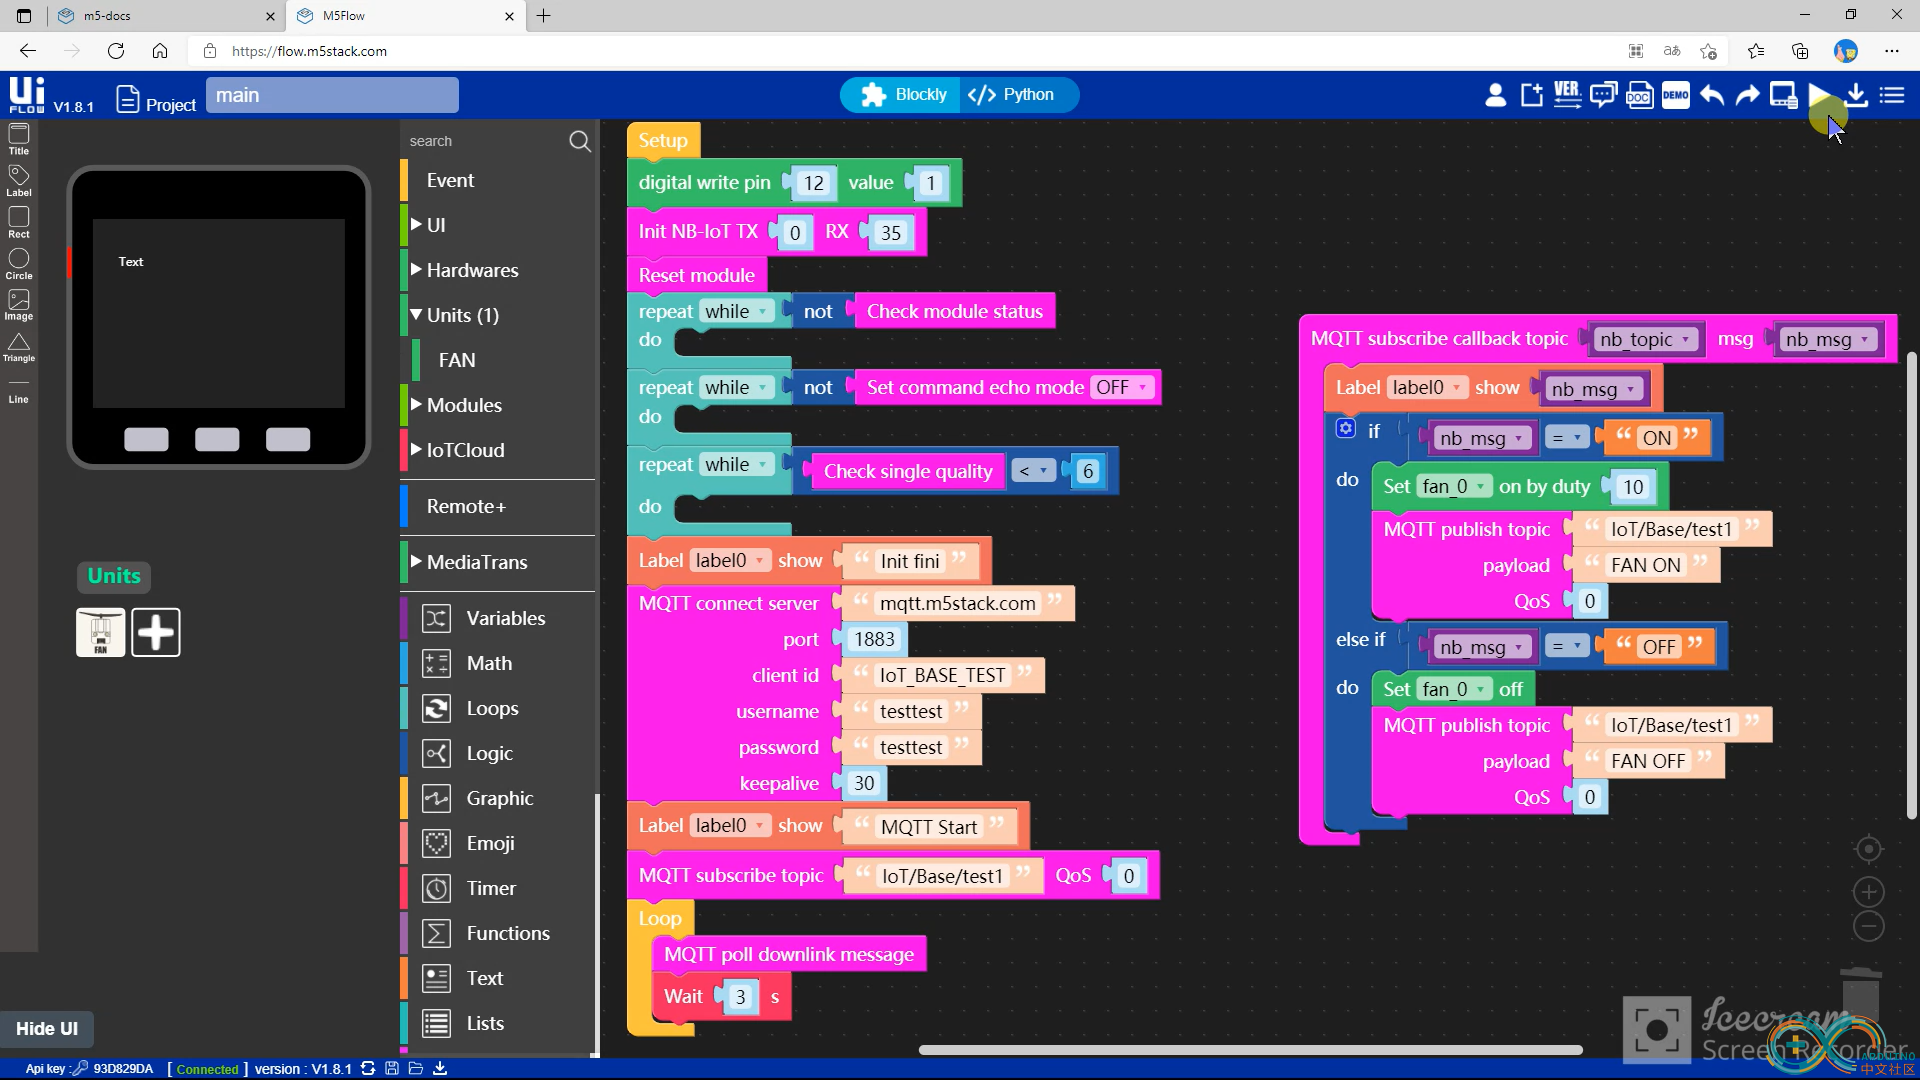Download the program to the device
Screen dimensions: 1920x1080
(x=1856, y=95)
